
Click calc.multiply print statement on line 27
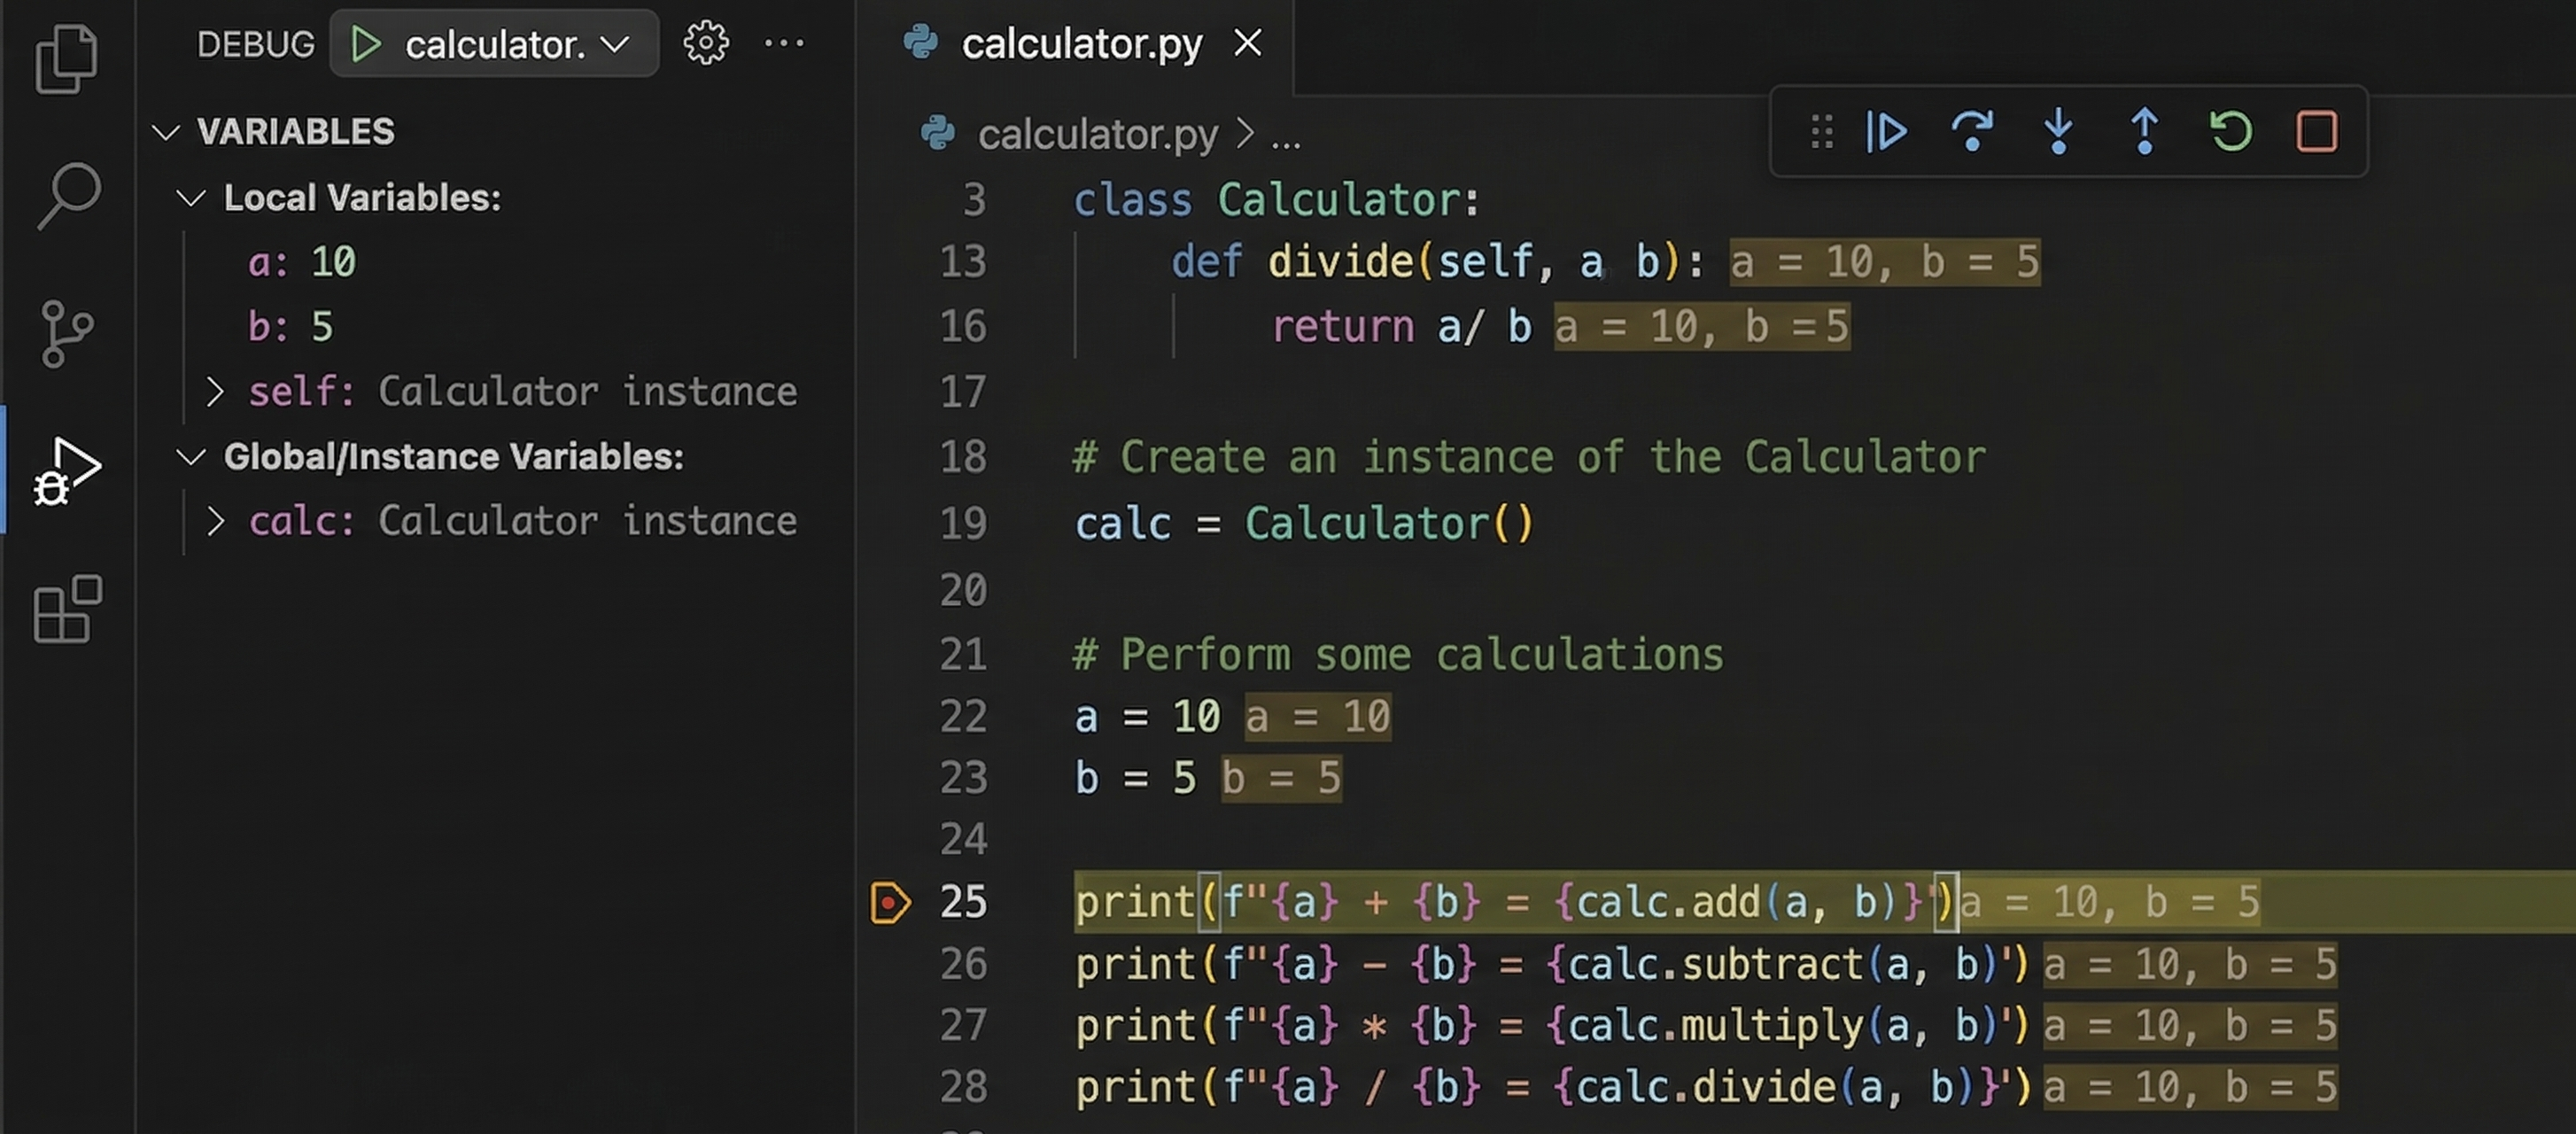coord(1551,1026)
